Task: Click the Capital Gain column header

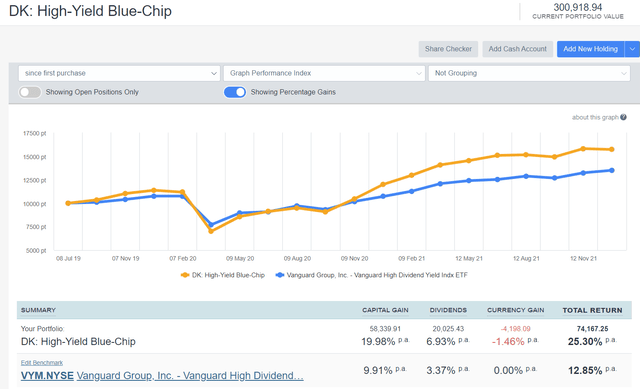Action: [x=385, y=310]
